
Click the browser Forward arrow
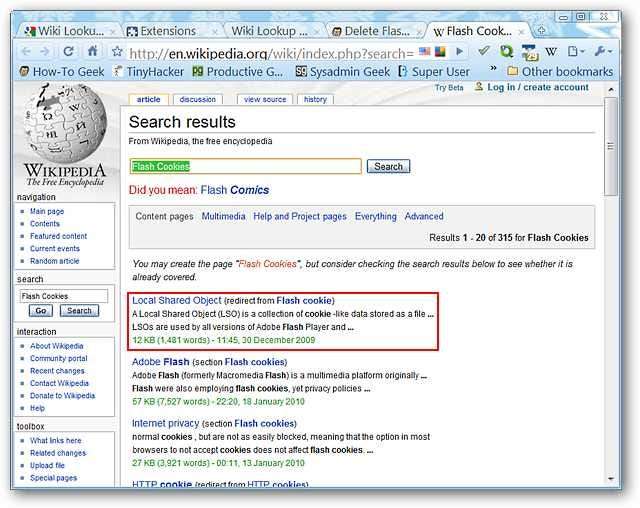tap(45, 52)
